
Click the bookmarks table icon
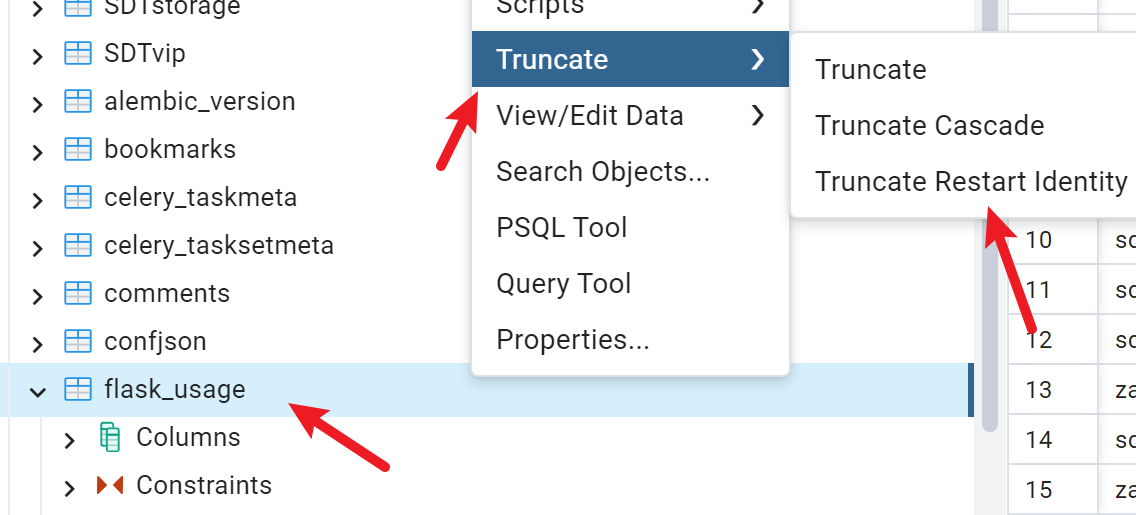[77, 150]
